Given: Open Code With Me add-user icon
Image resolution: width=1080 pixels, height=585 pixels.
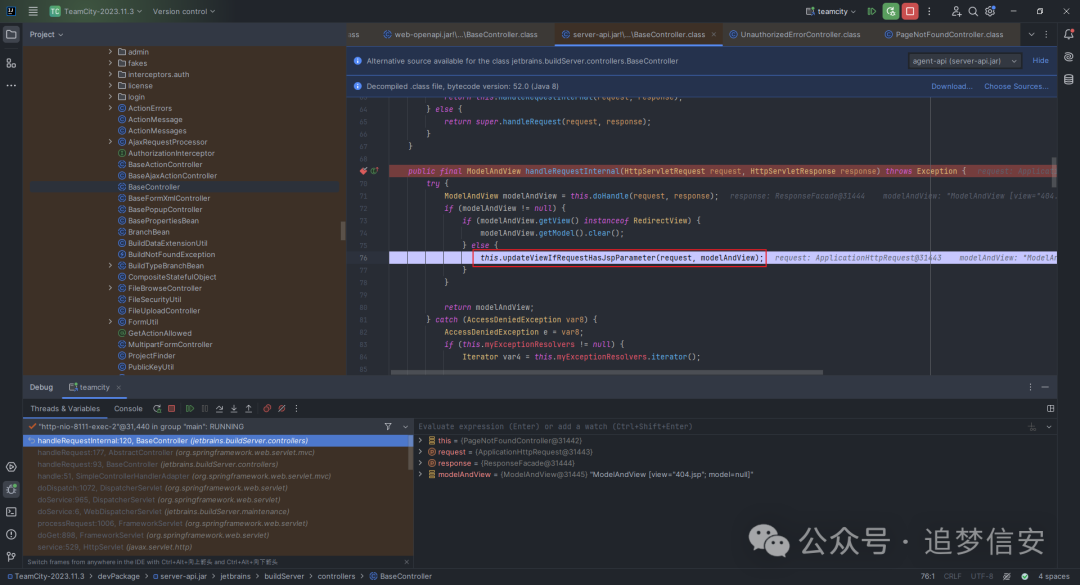Looking at the screenshot, I should [x=956, y=11].
